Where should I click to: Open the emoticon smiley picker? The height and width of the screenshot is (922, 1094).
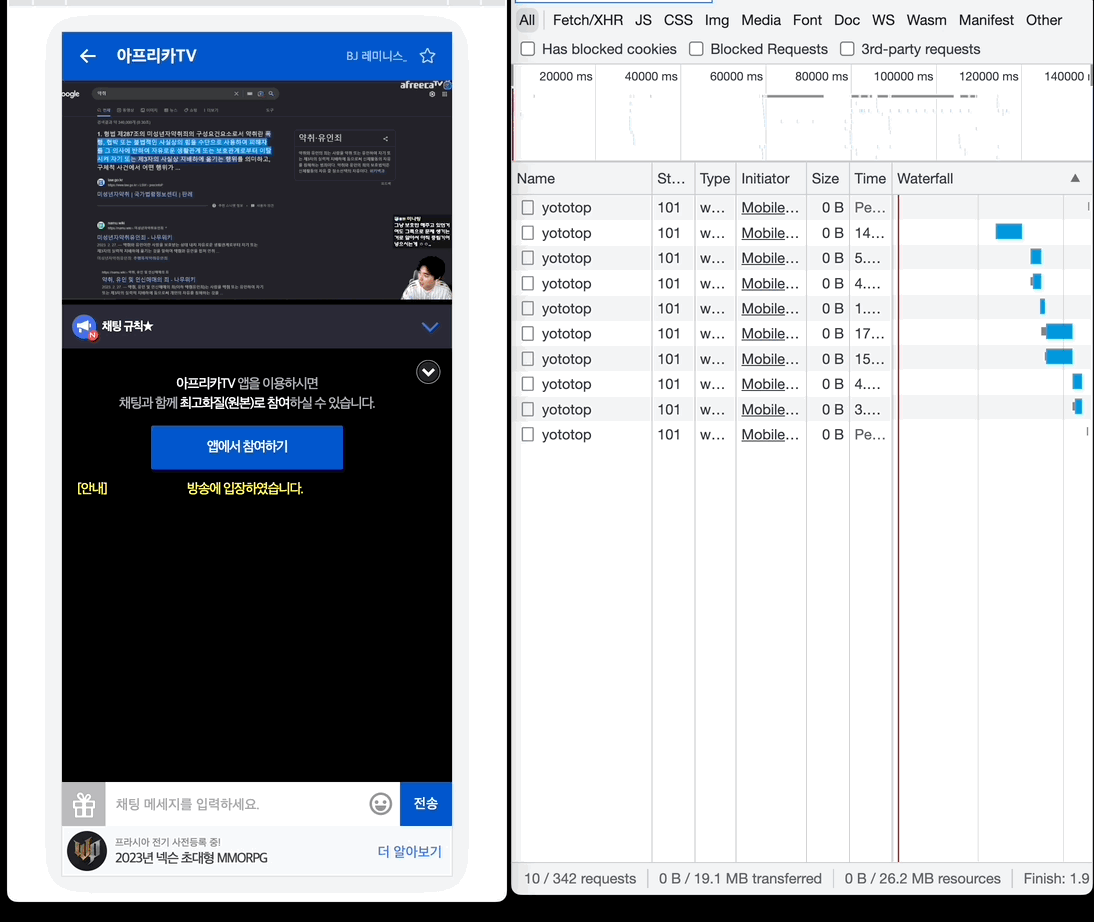[x=380, y=804]
